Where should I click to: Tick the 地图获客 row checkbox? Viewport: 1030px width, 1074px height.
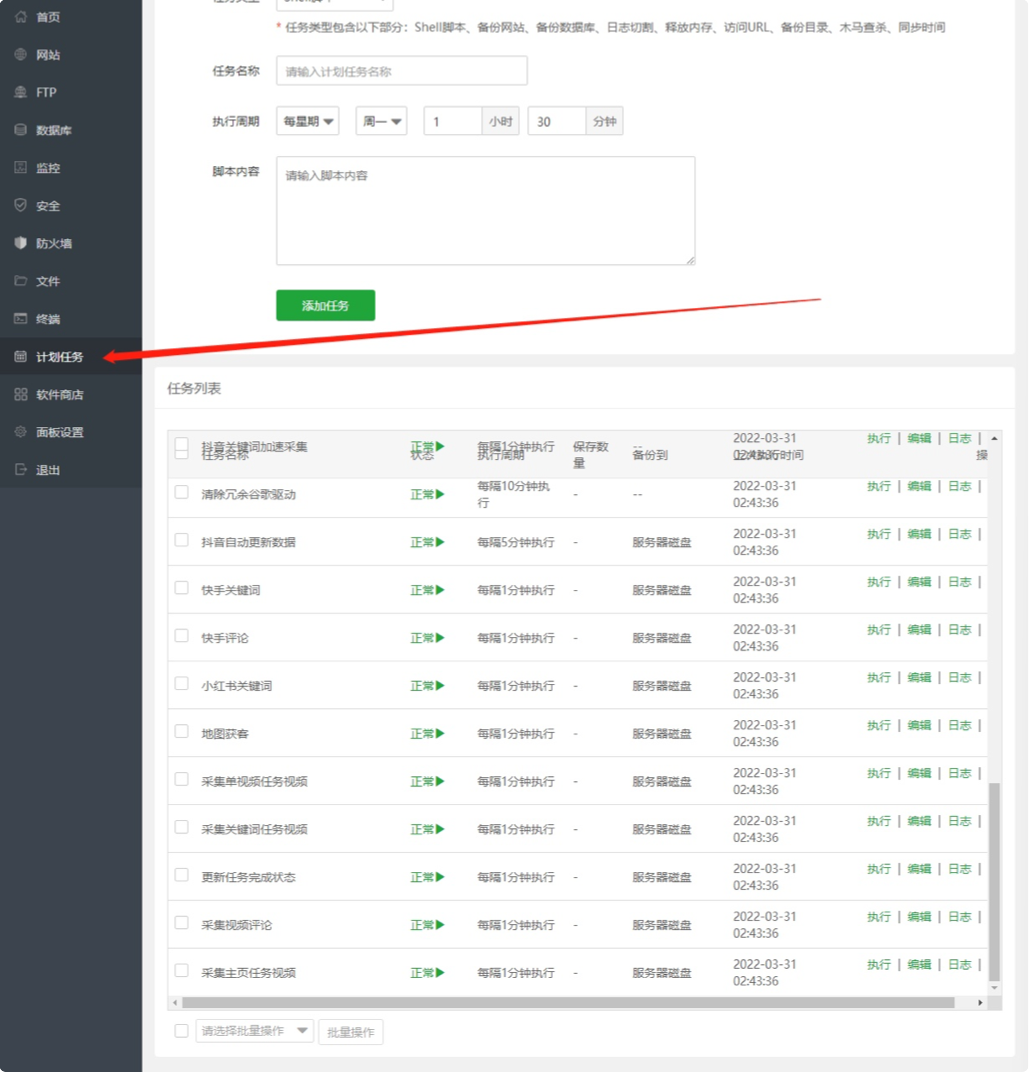(181, 732)
